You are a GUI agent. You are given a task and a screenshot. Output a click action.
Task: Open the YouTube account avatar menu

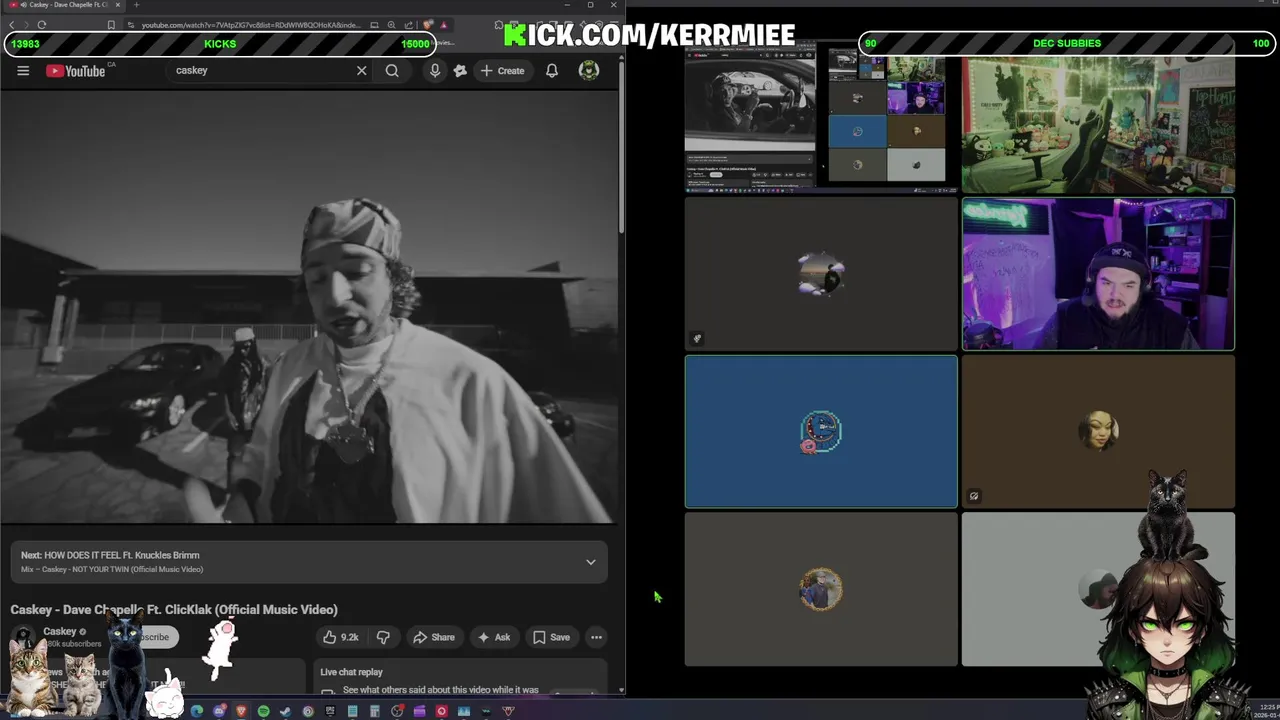coord(589,71)
